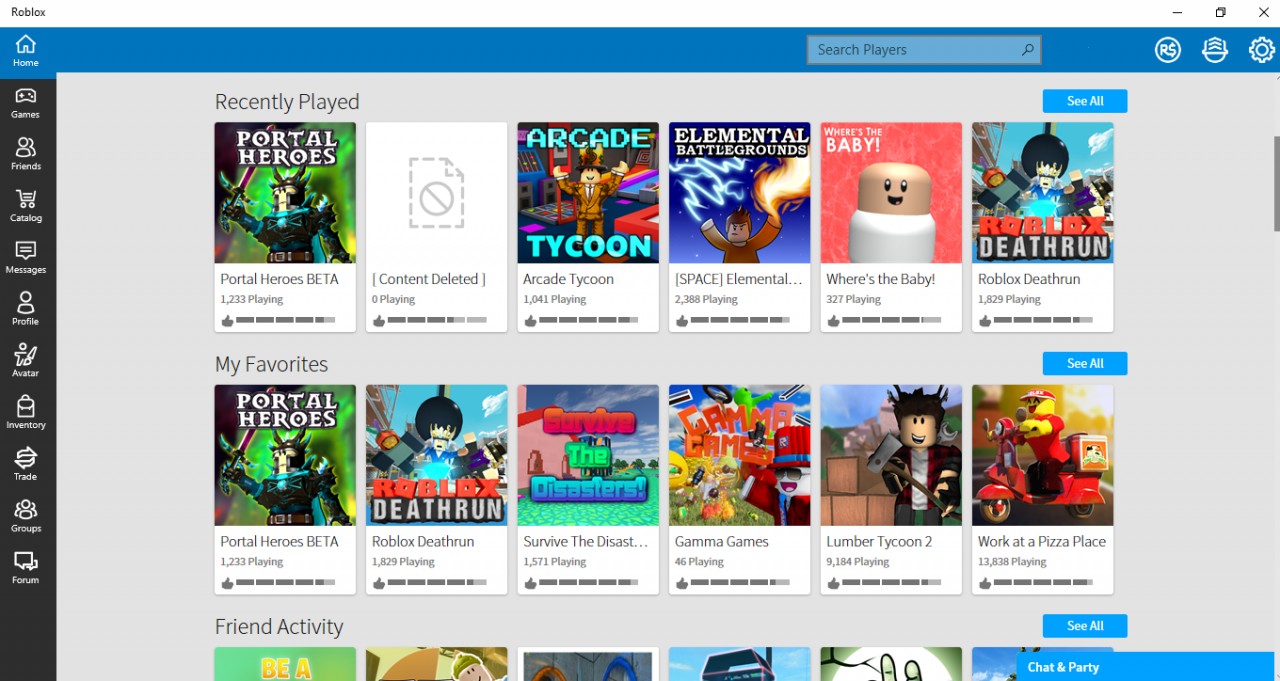Open the Trade sidebar icon
Screen dimensions: 1280x681
26,464
